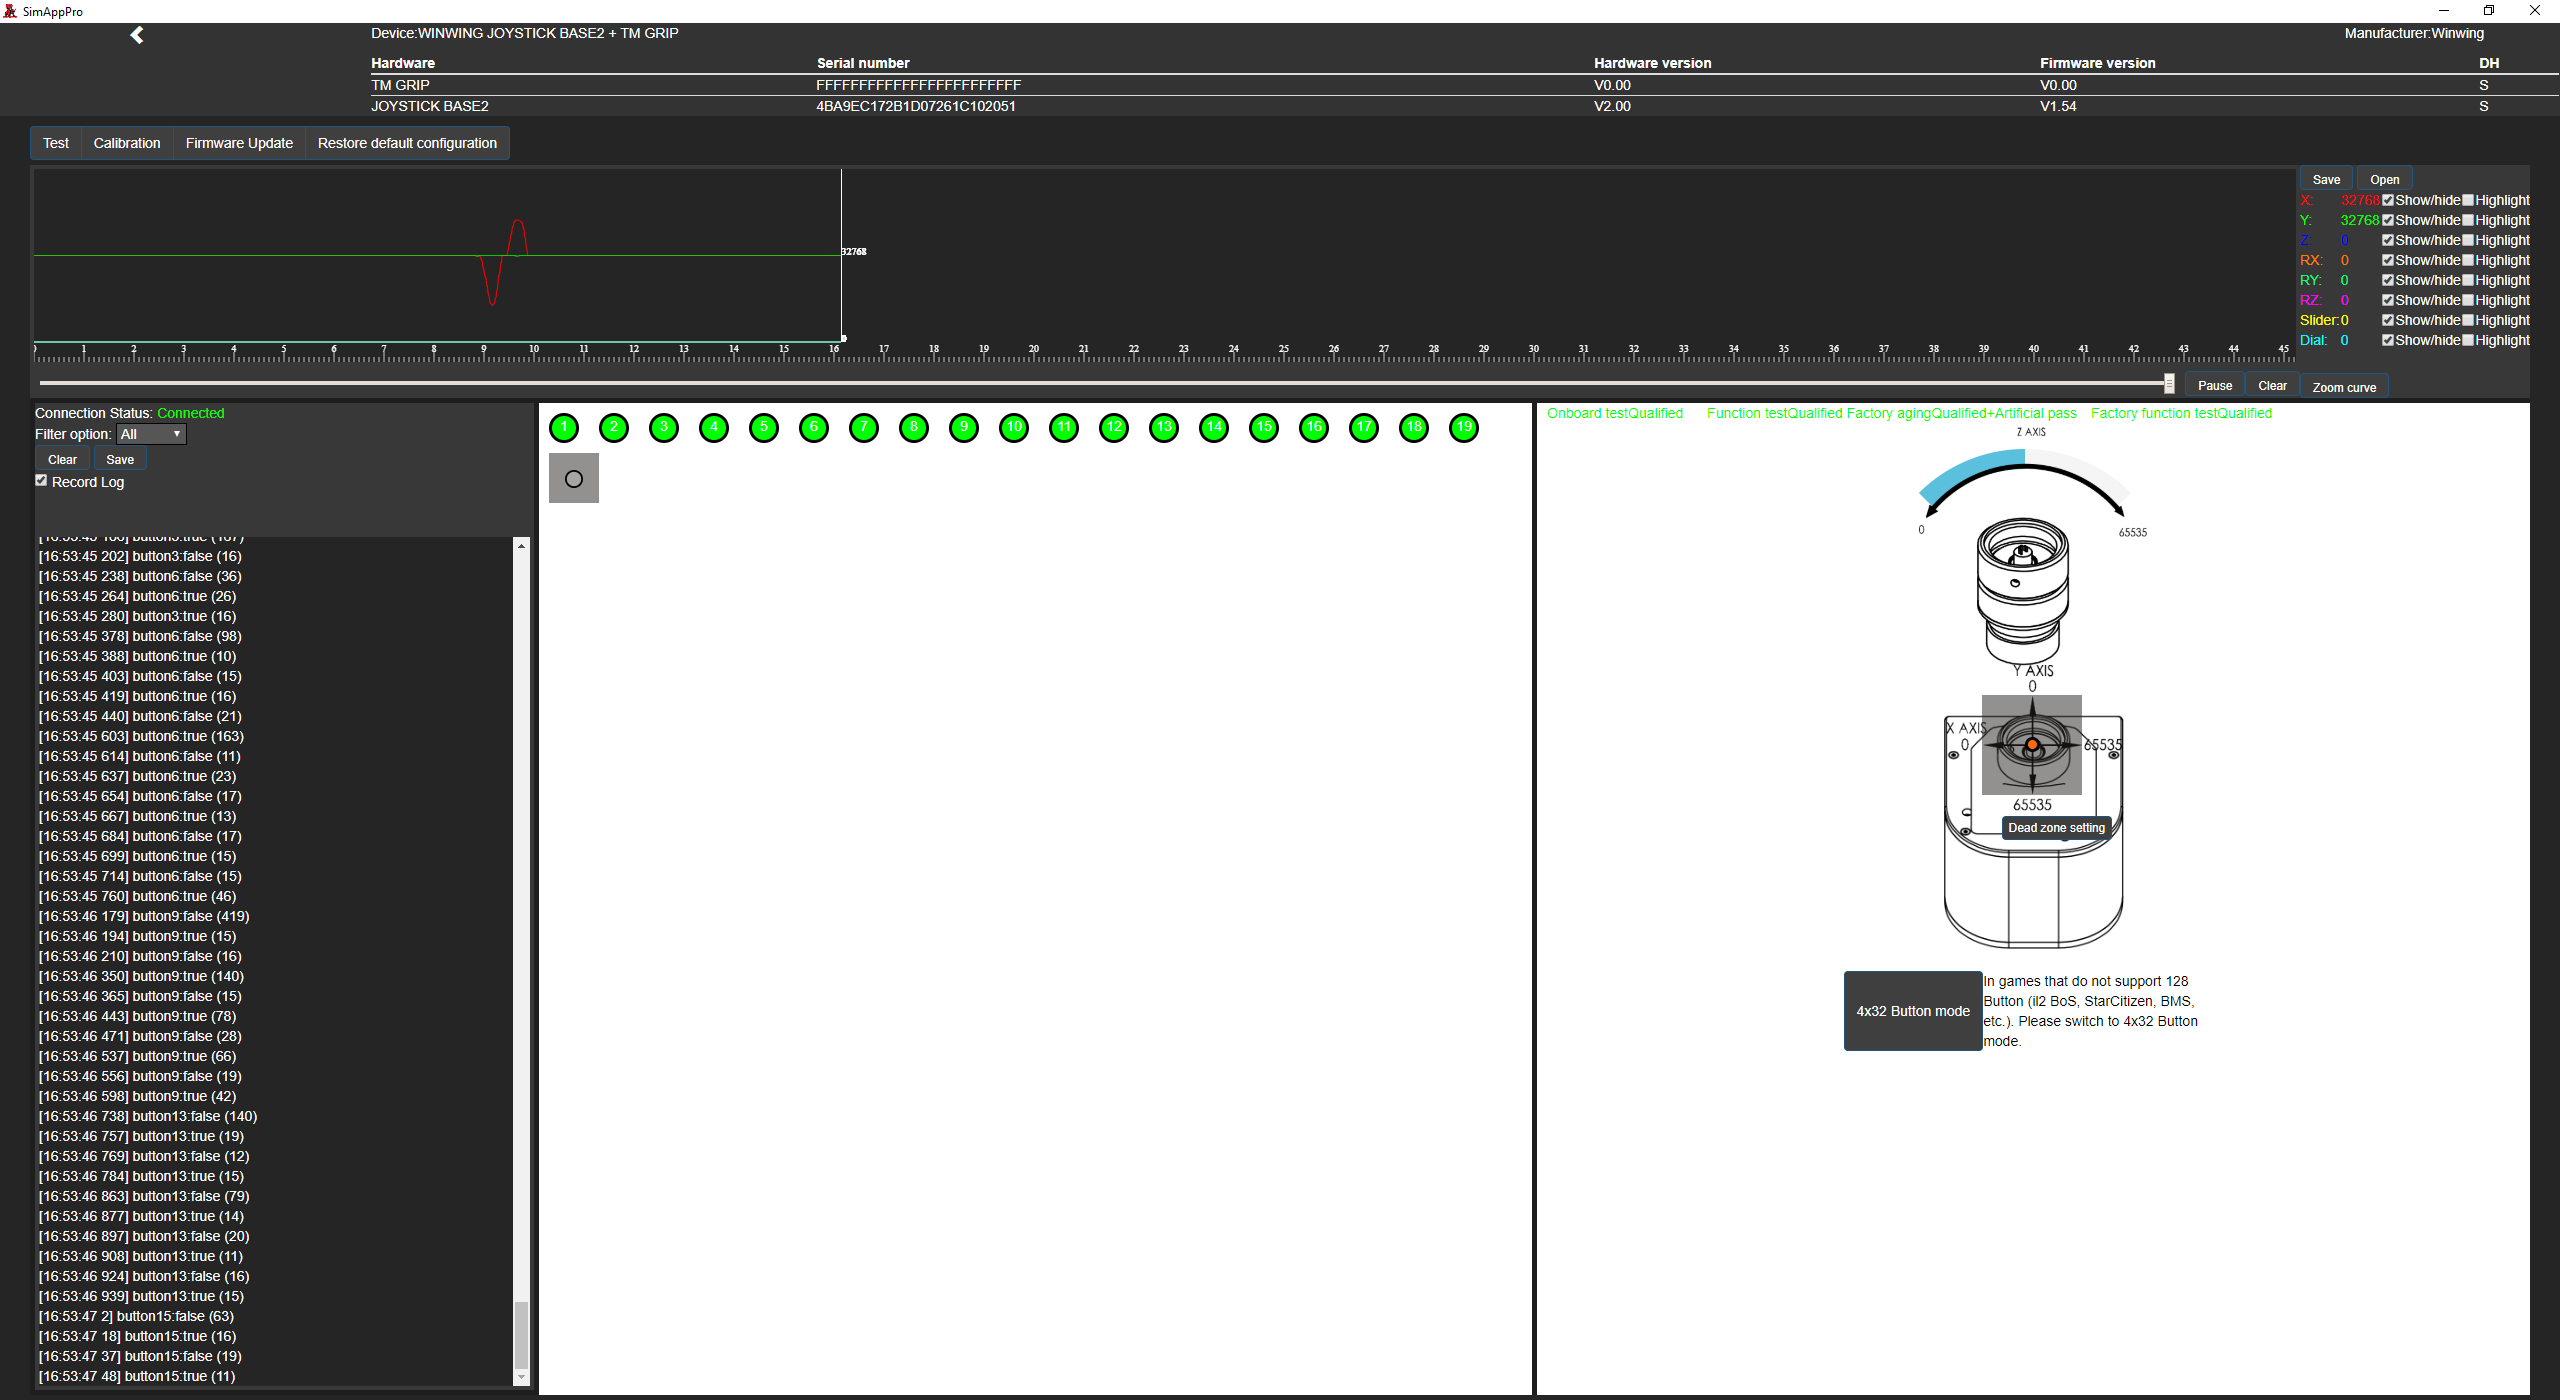Click the log panel vertical scrollbar thumb
This screenshot has height=1400, width=2560.
pos(521,1334)
